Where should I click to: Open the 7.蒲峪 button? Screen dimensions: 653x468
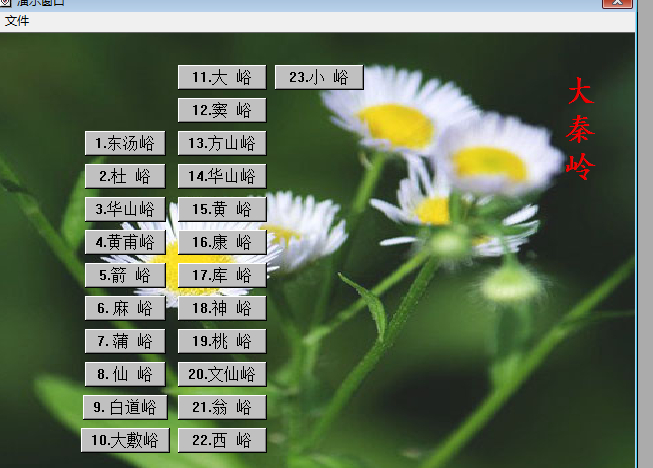tap(125, 341)
